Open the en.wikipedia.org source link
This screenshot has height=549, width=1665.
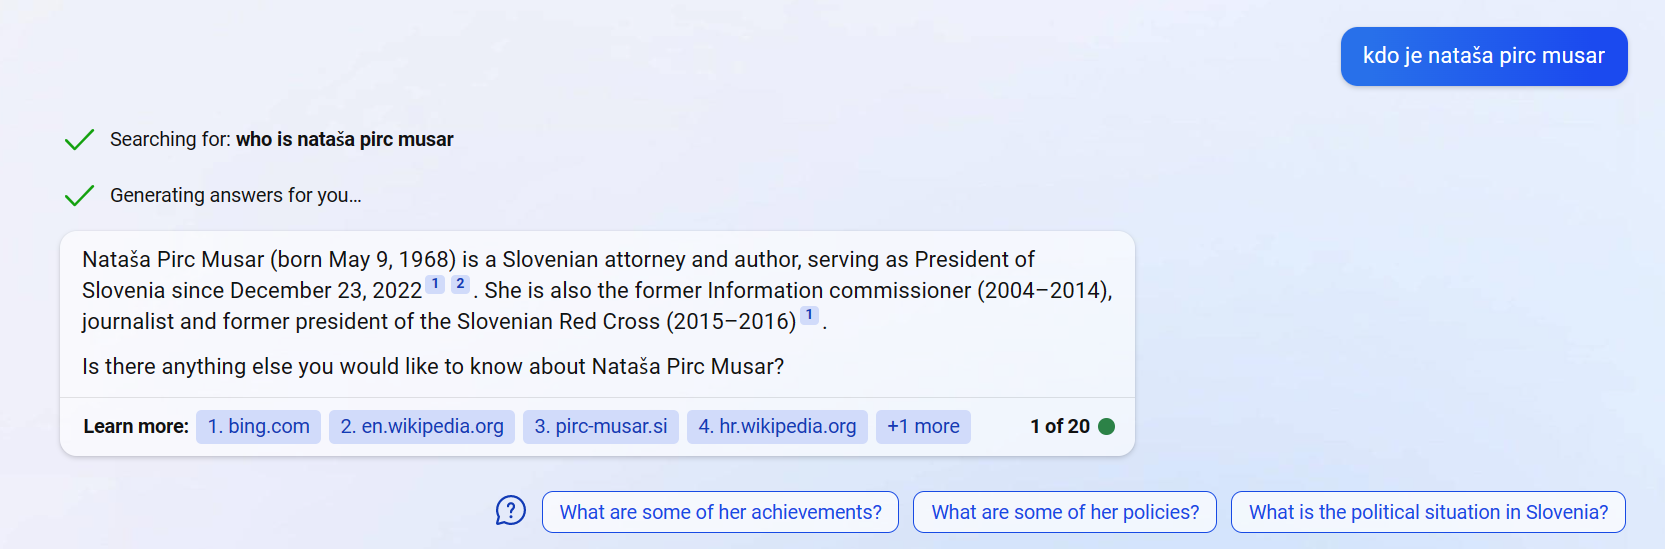click(x=422, y=426)
